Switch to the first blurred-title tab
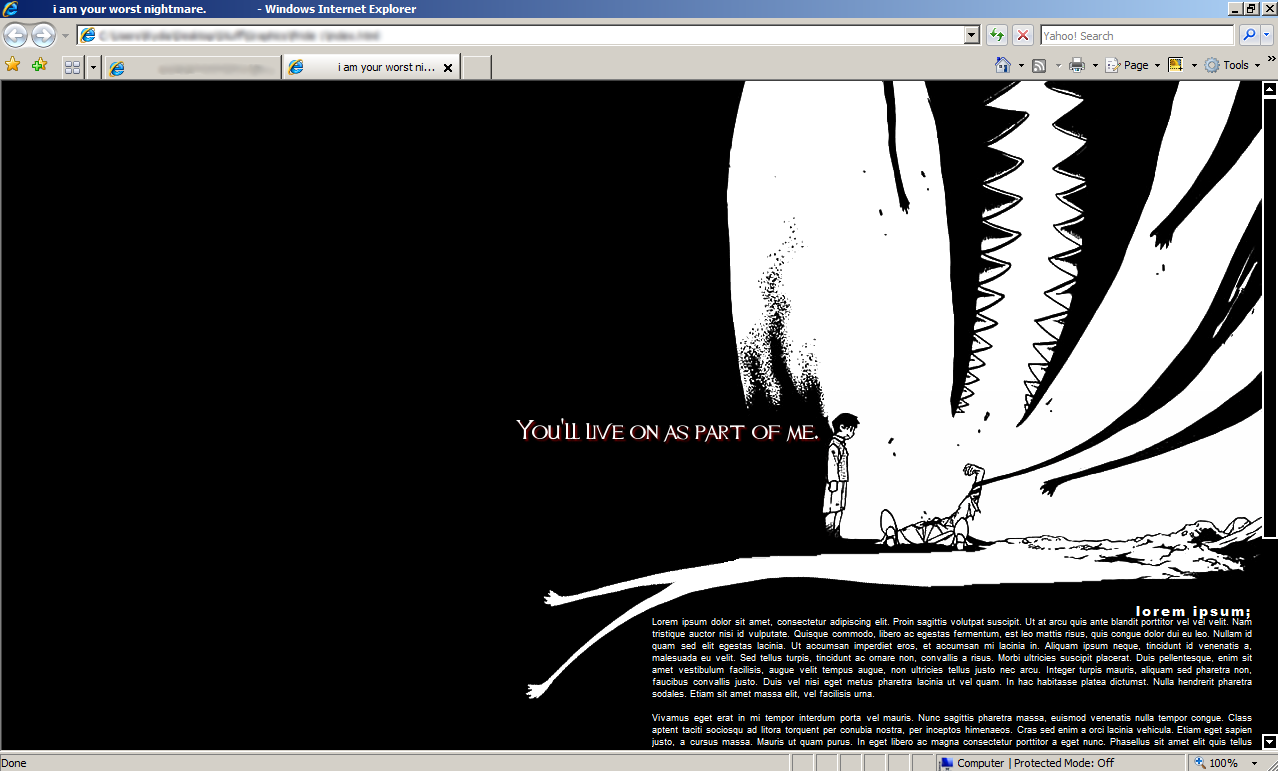Viewport: 1278px width, 771px height. [192, 67]
